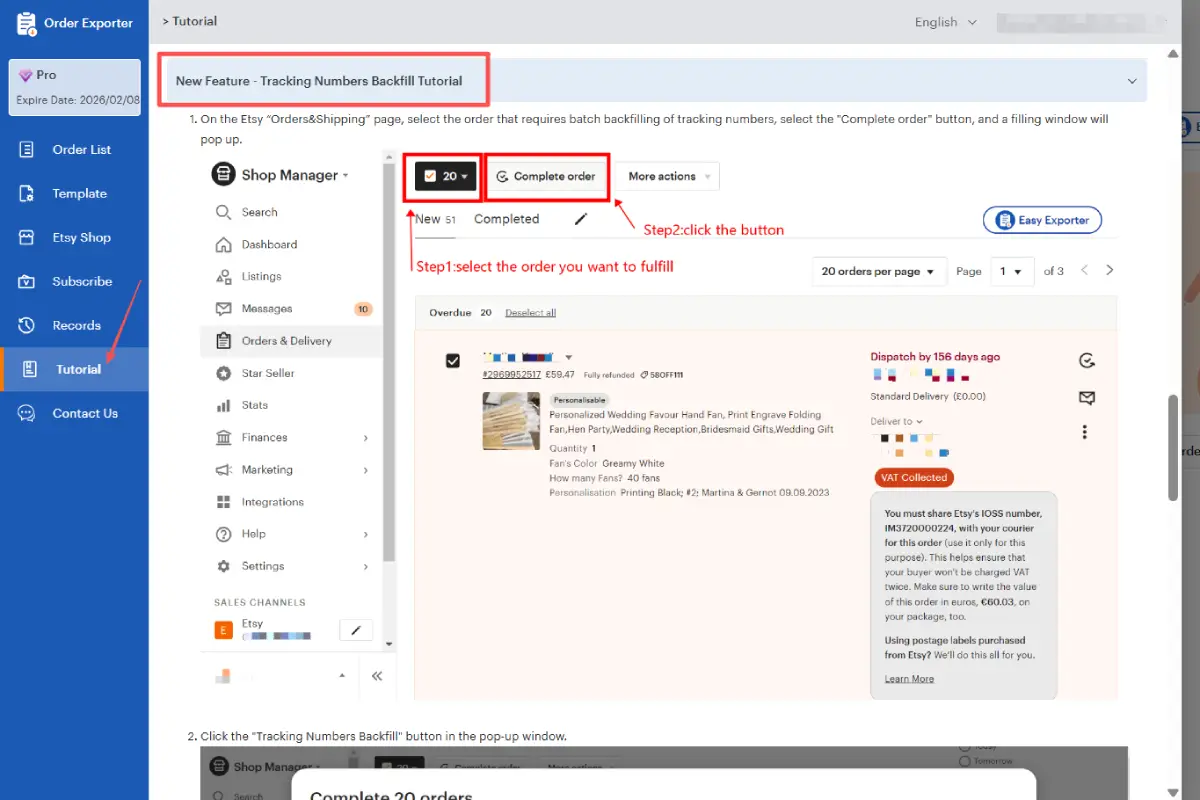
Task: Click the Etsy Shop storefront icon
Action: click(27, 237)
